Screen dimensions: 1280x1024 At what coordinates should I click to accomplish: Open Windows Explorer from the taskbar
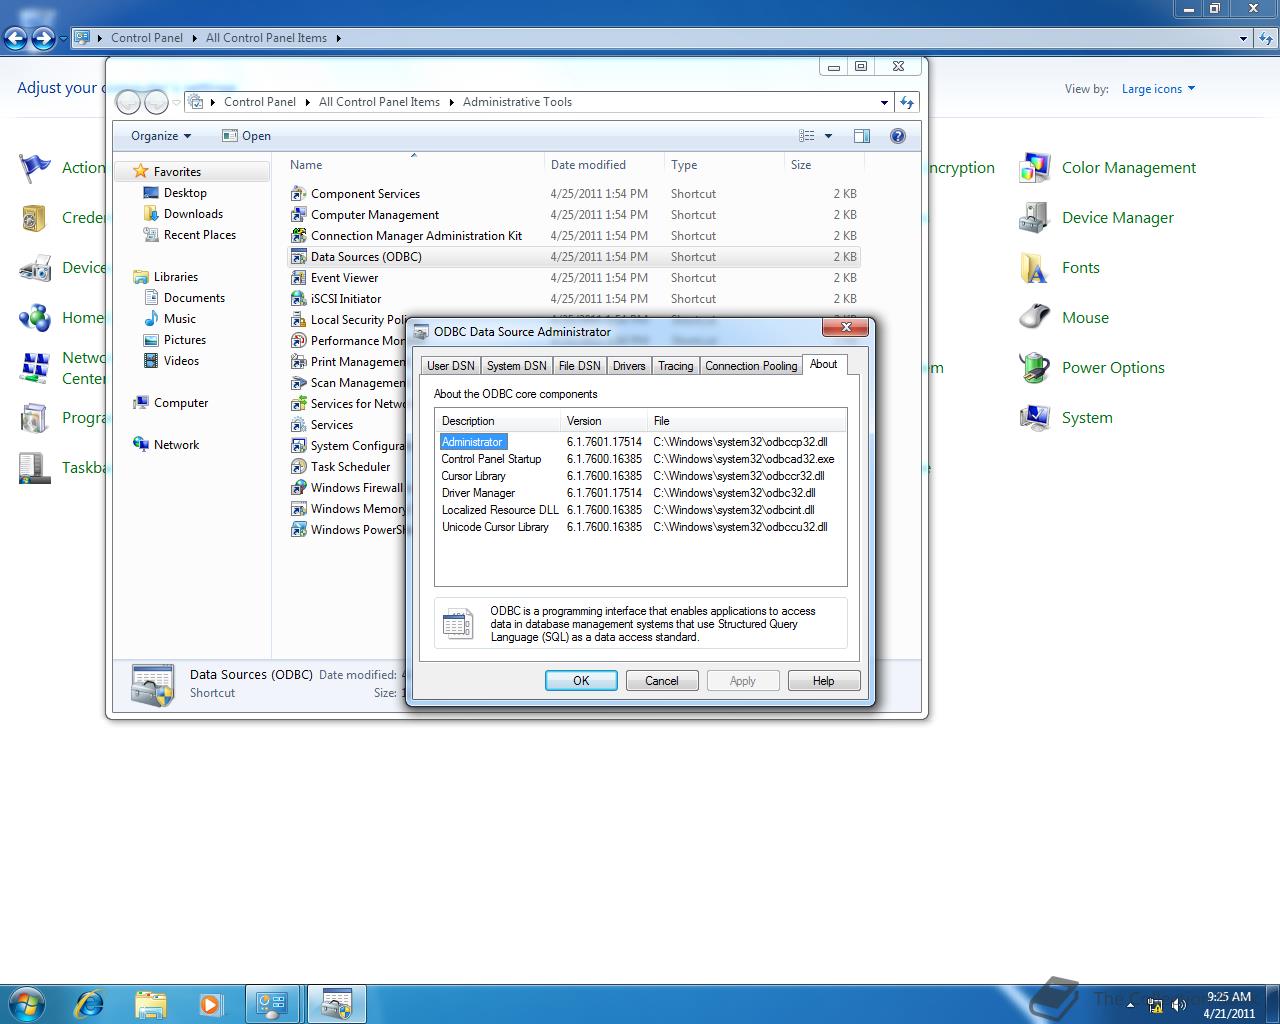(x=150, y=1003)
